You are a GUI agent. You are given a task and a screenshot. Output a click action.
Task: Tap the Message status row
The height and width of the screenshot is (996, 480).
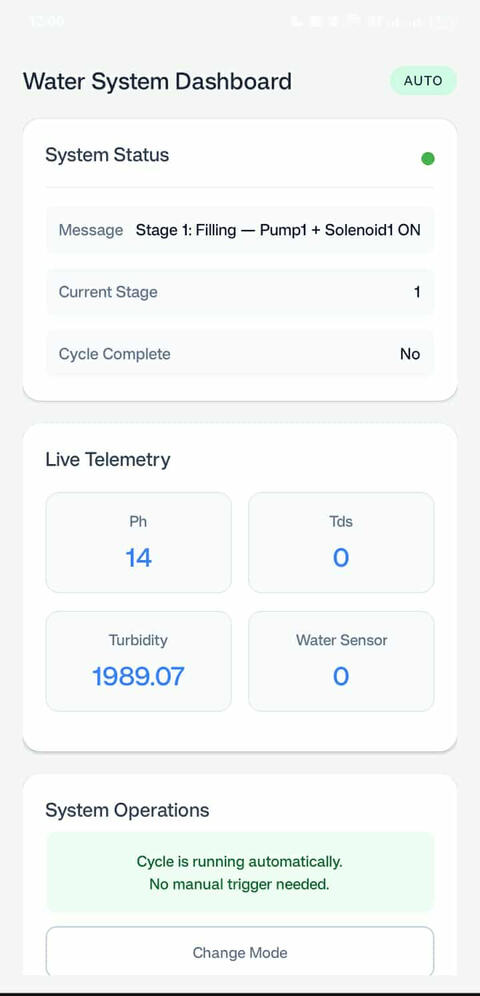[x=240, y=230]
